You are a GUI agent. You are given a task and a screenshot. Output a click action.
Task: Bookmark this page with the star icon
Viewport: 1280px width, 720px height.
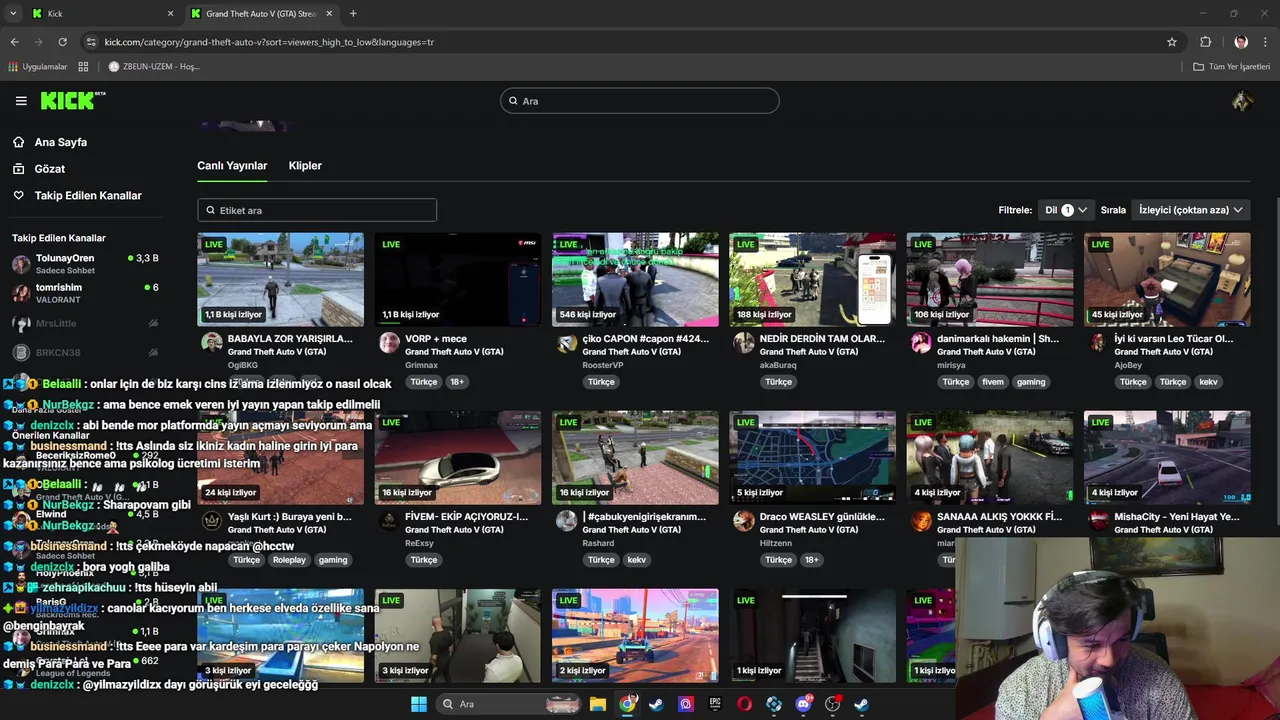[x=1172, y=42]
